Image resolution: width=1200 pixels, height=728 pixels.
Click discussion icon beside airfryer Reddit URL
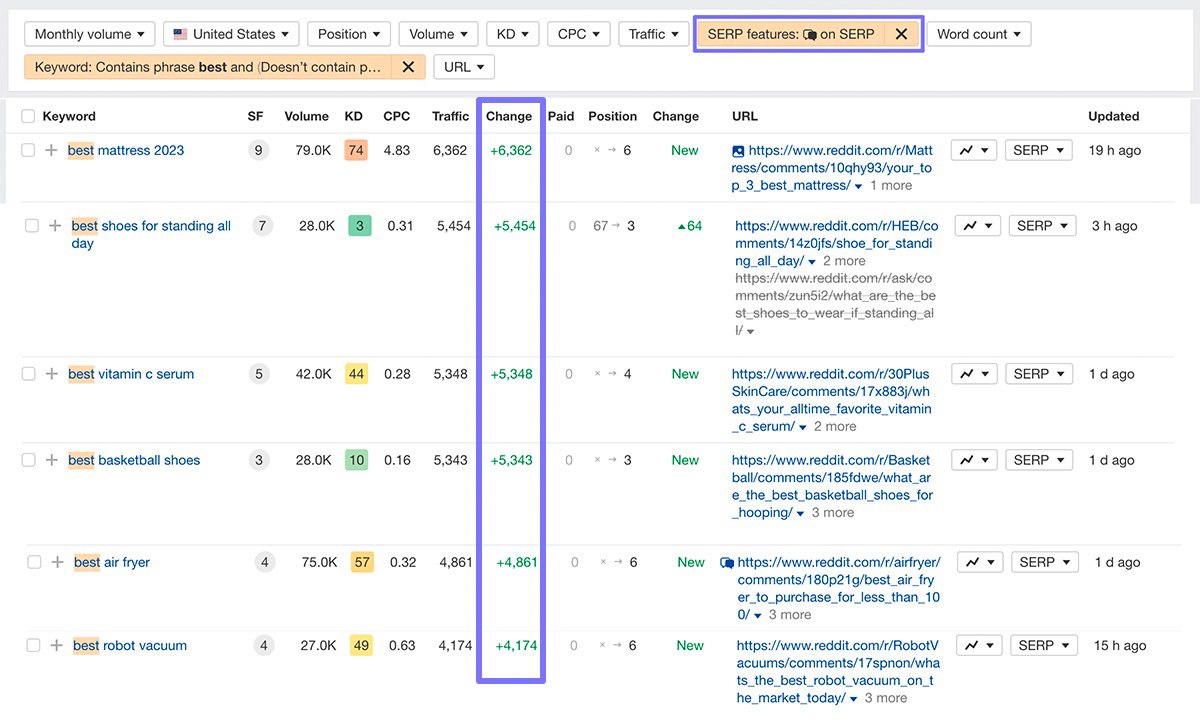(x=727, y=563)
